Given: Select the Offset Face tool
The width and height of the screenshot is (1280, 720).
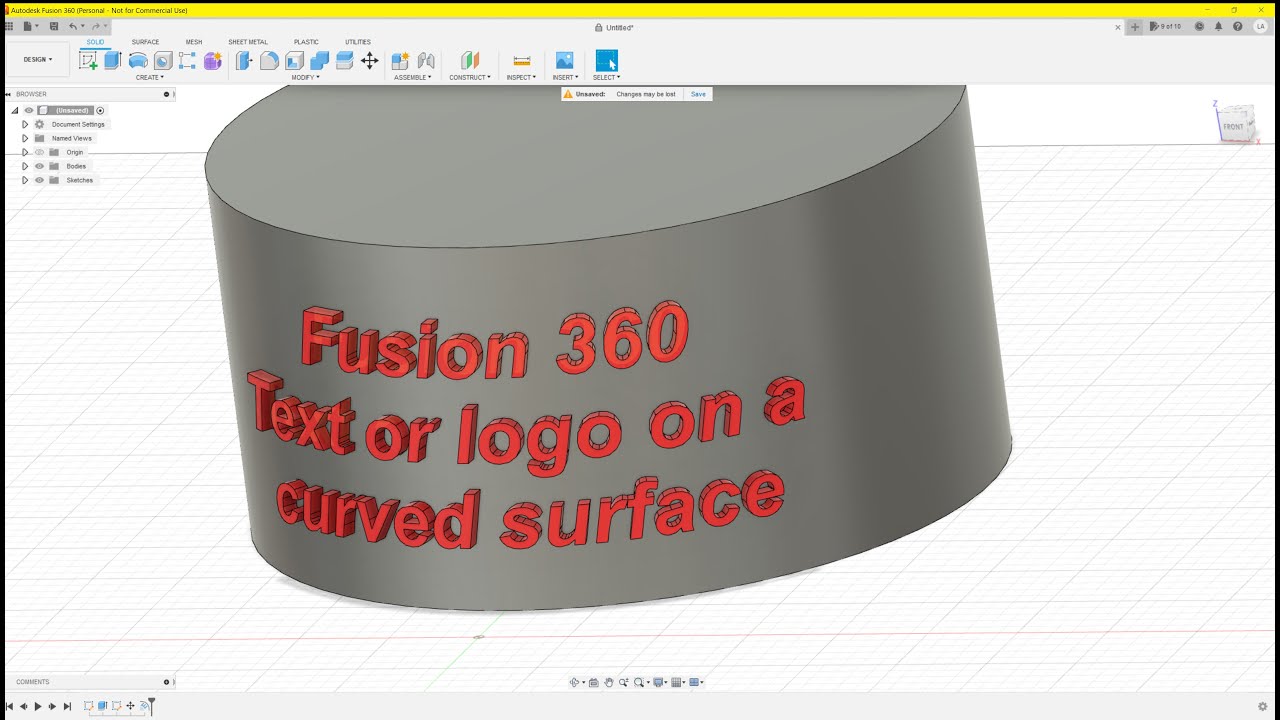Looking at the screenshot, I should pos(344,61).
